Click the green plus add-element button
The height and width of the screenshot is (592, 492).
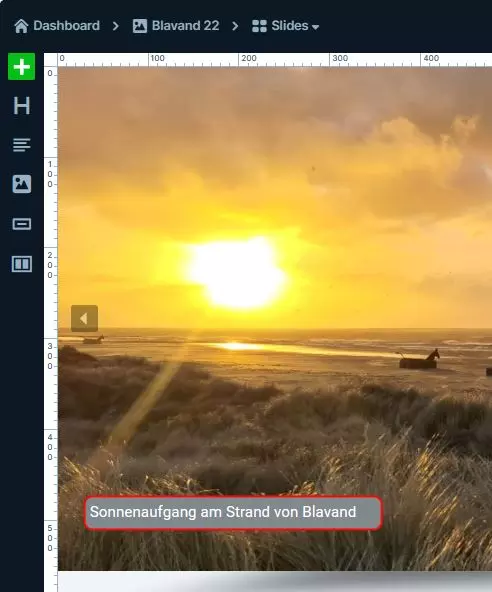pos(22,67)
